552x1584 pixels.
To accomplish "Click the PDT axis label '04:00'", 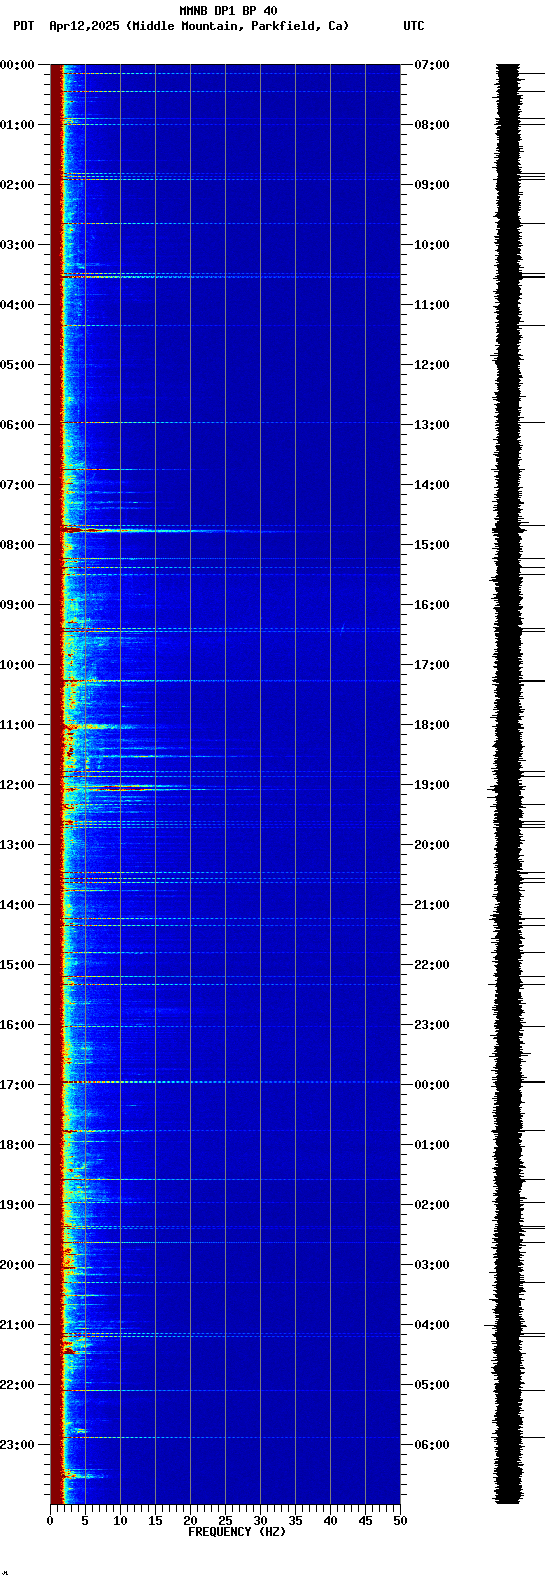I will coord(17,305).
